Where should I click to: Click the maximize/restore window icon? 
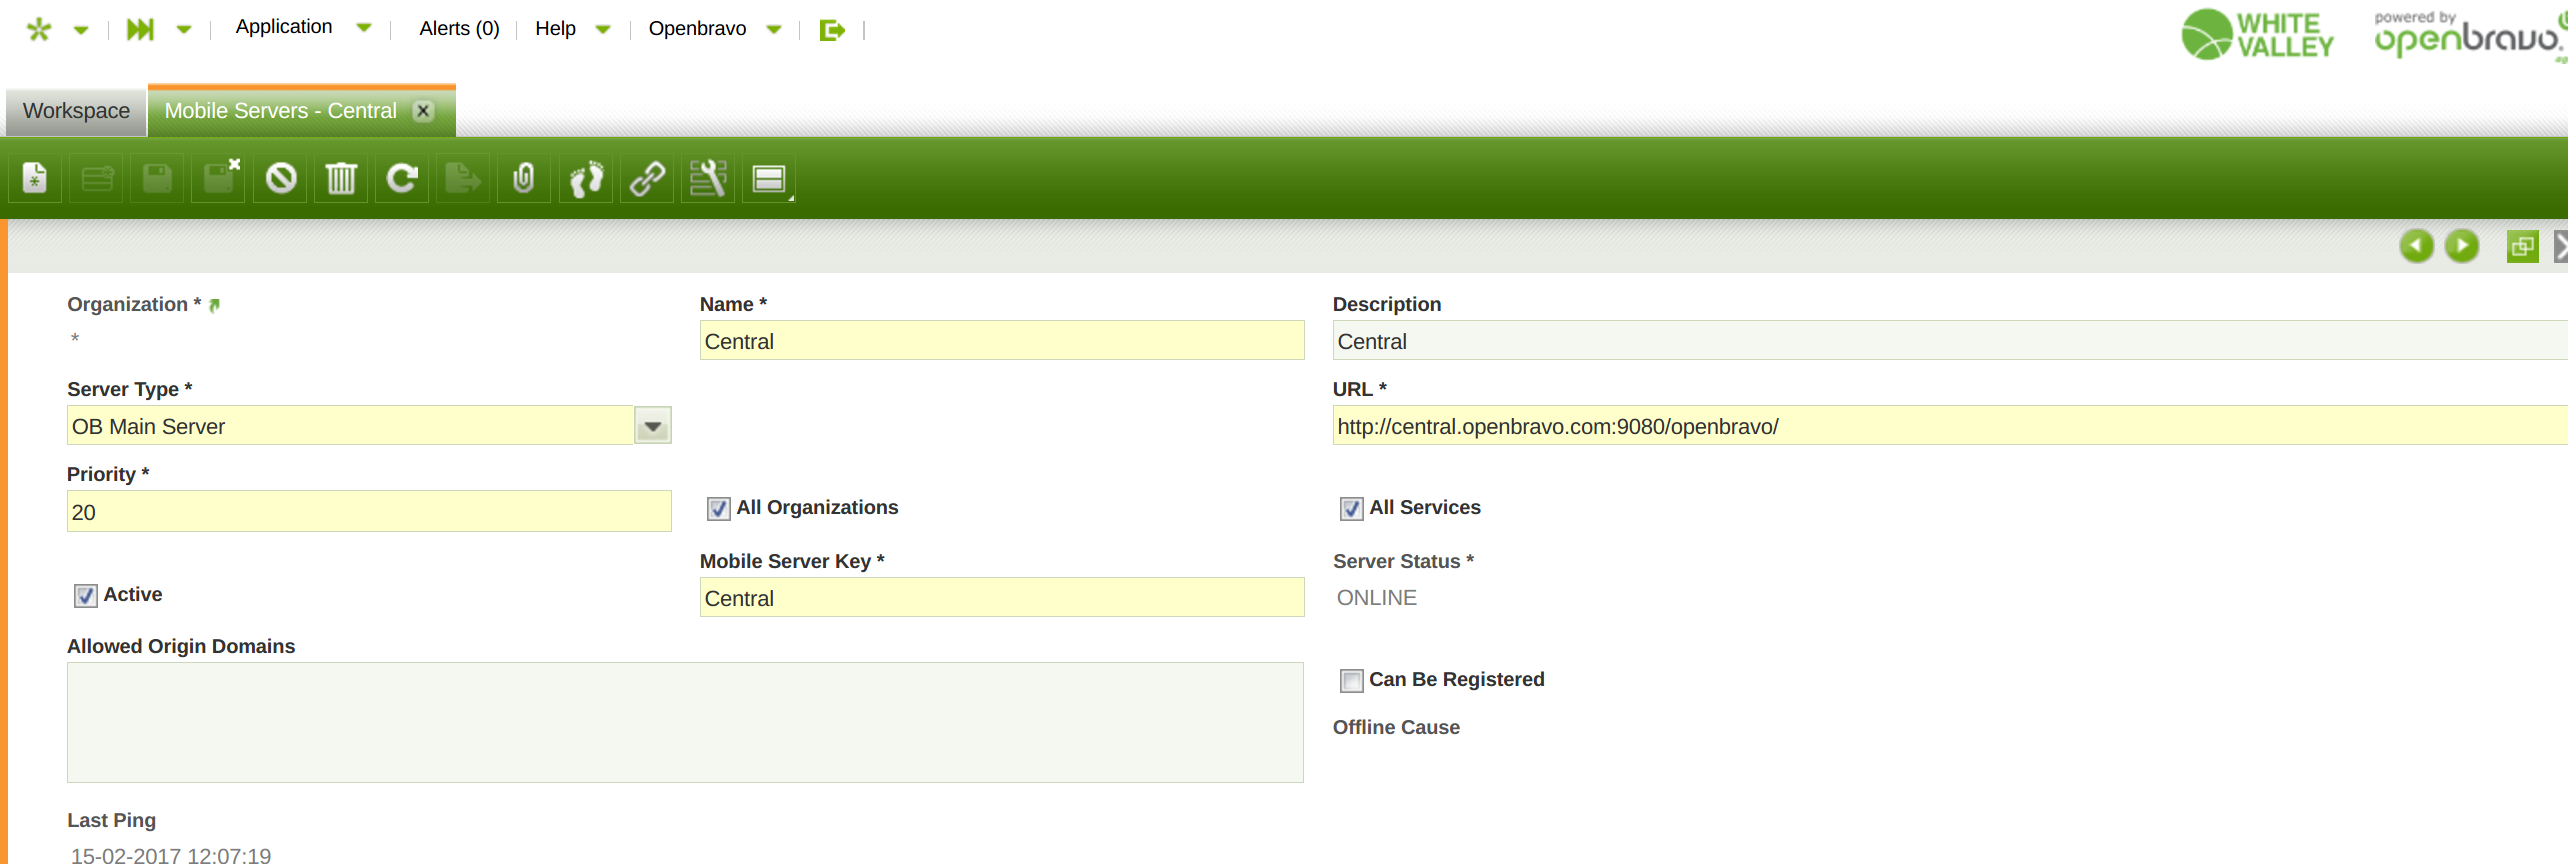(2523, 246)
